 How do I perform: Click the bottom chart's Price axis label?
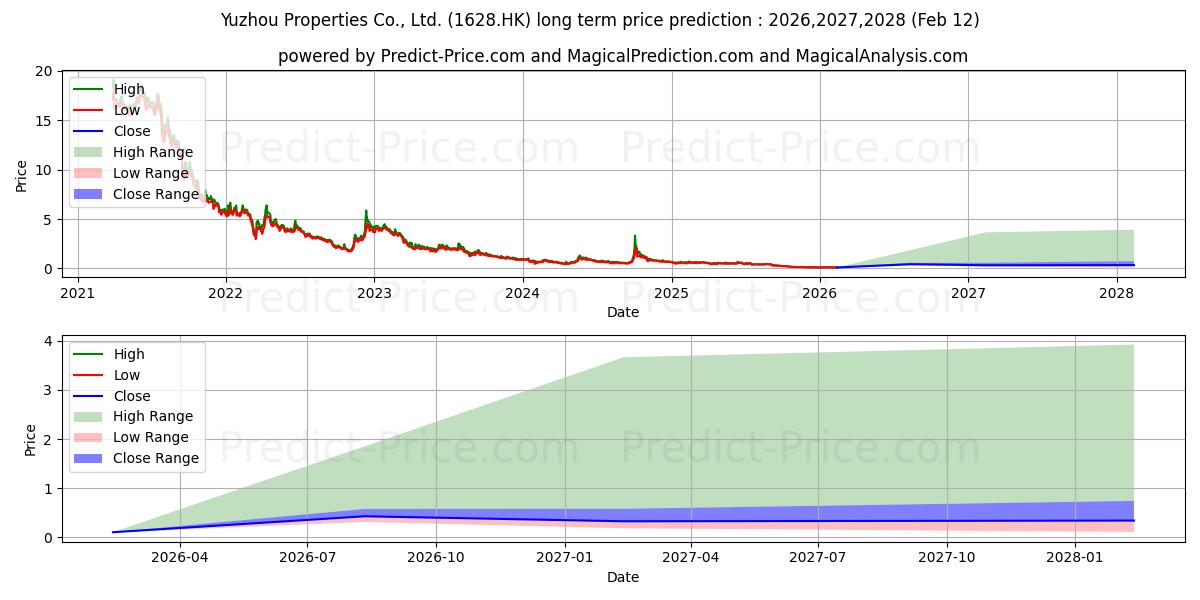30,440
